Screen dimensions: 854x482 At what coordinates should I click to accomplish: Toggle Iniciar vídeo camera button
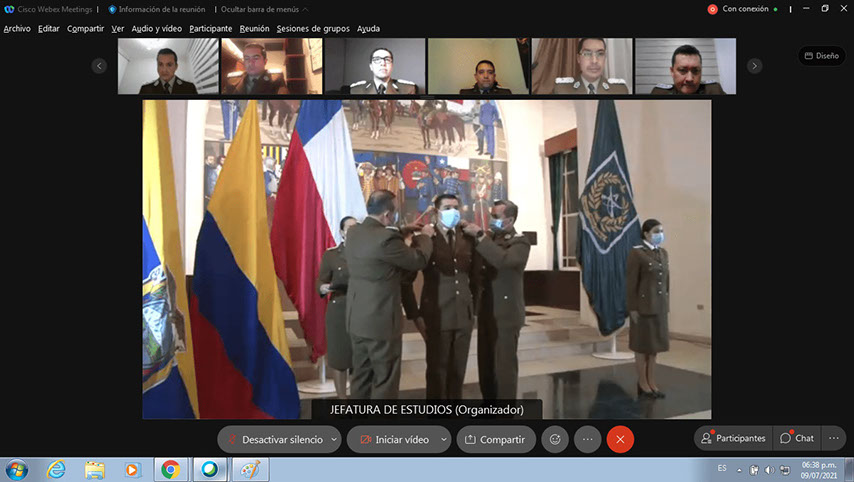point(394,439)
